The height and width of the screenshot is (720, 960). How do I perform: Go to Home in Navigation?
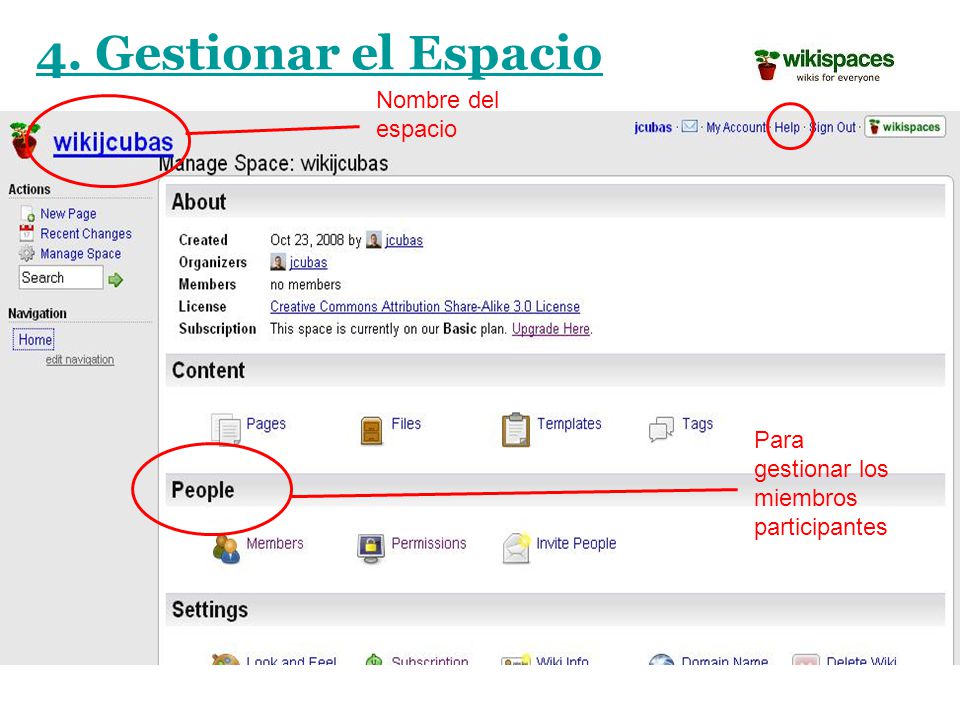pyautogui.click(x=34, y=339)
